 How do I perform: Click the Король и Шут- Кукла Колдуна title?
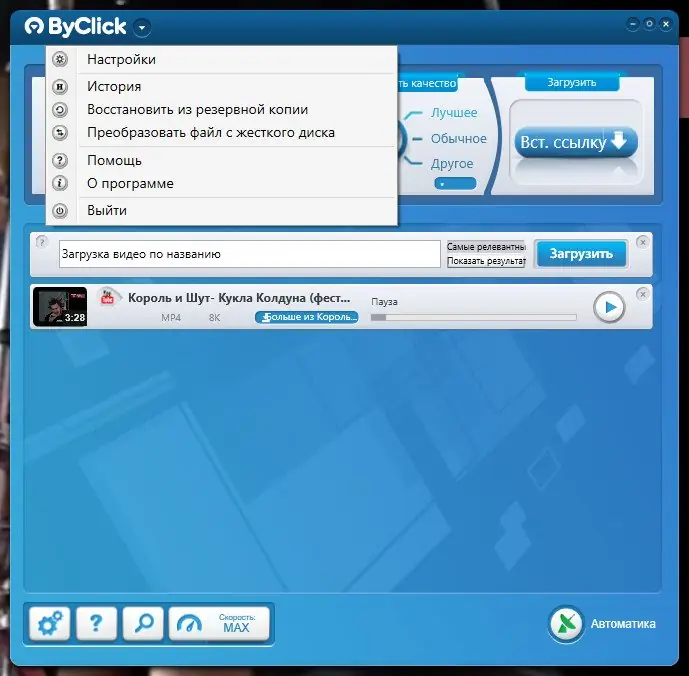239,298
